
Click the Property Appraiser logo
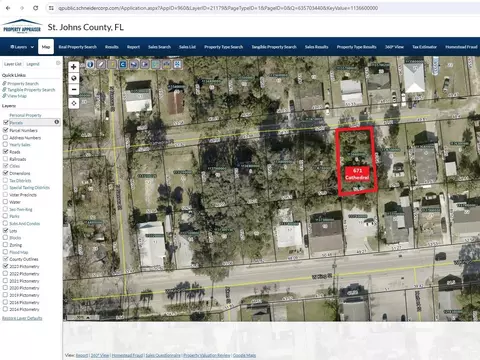(22, 27)
